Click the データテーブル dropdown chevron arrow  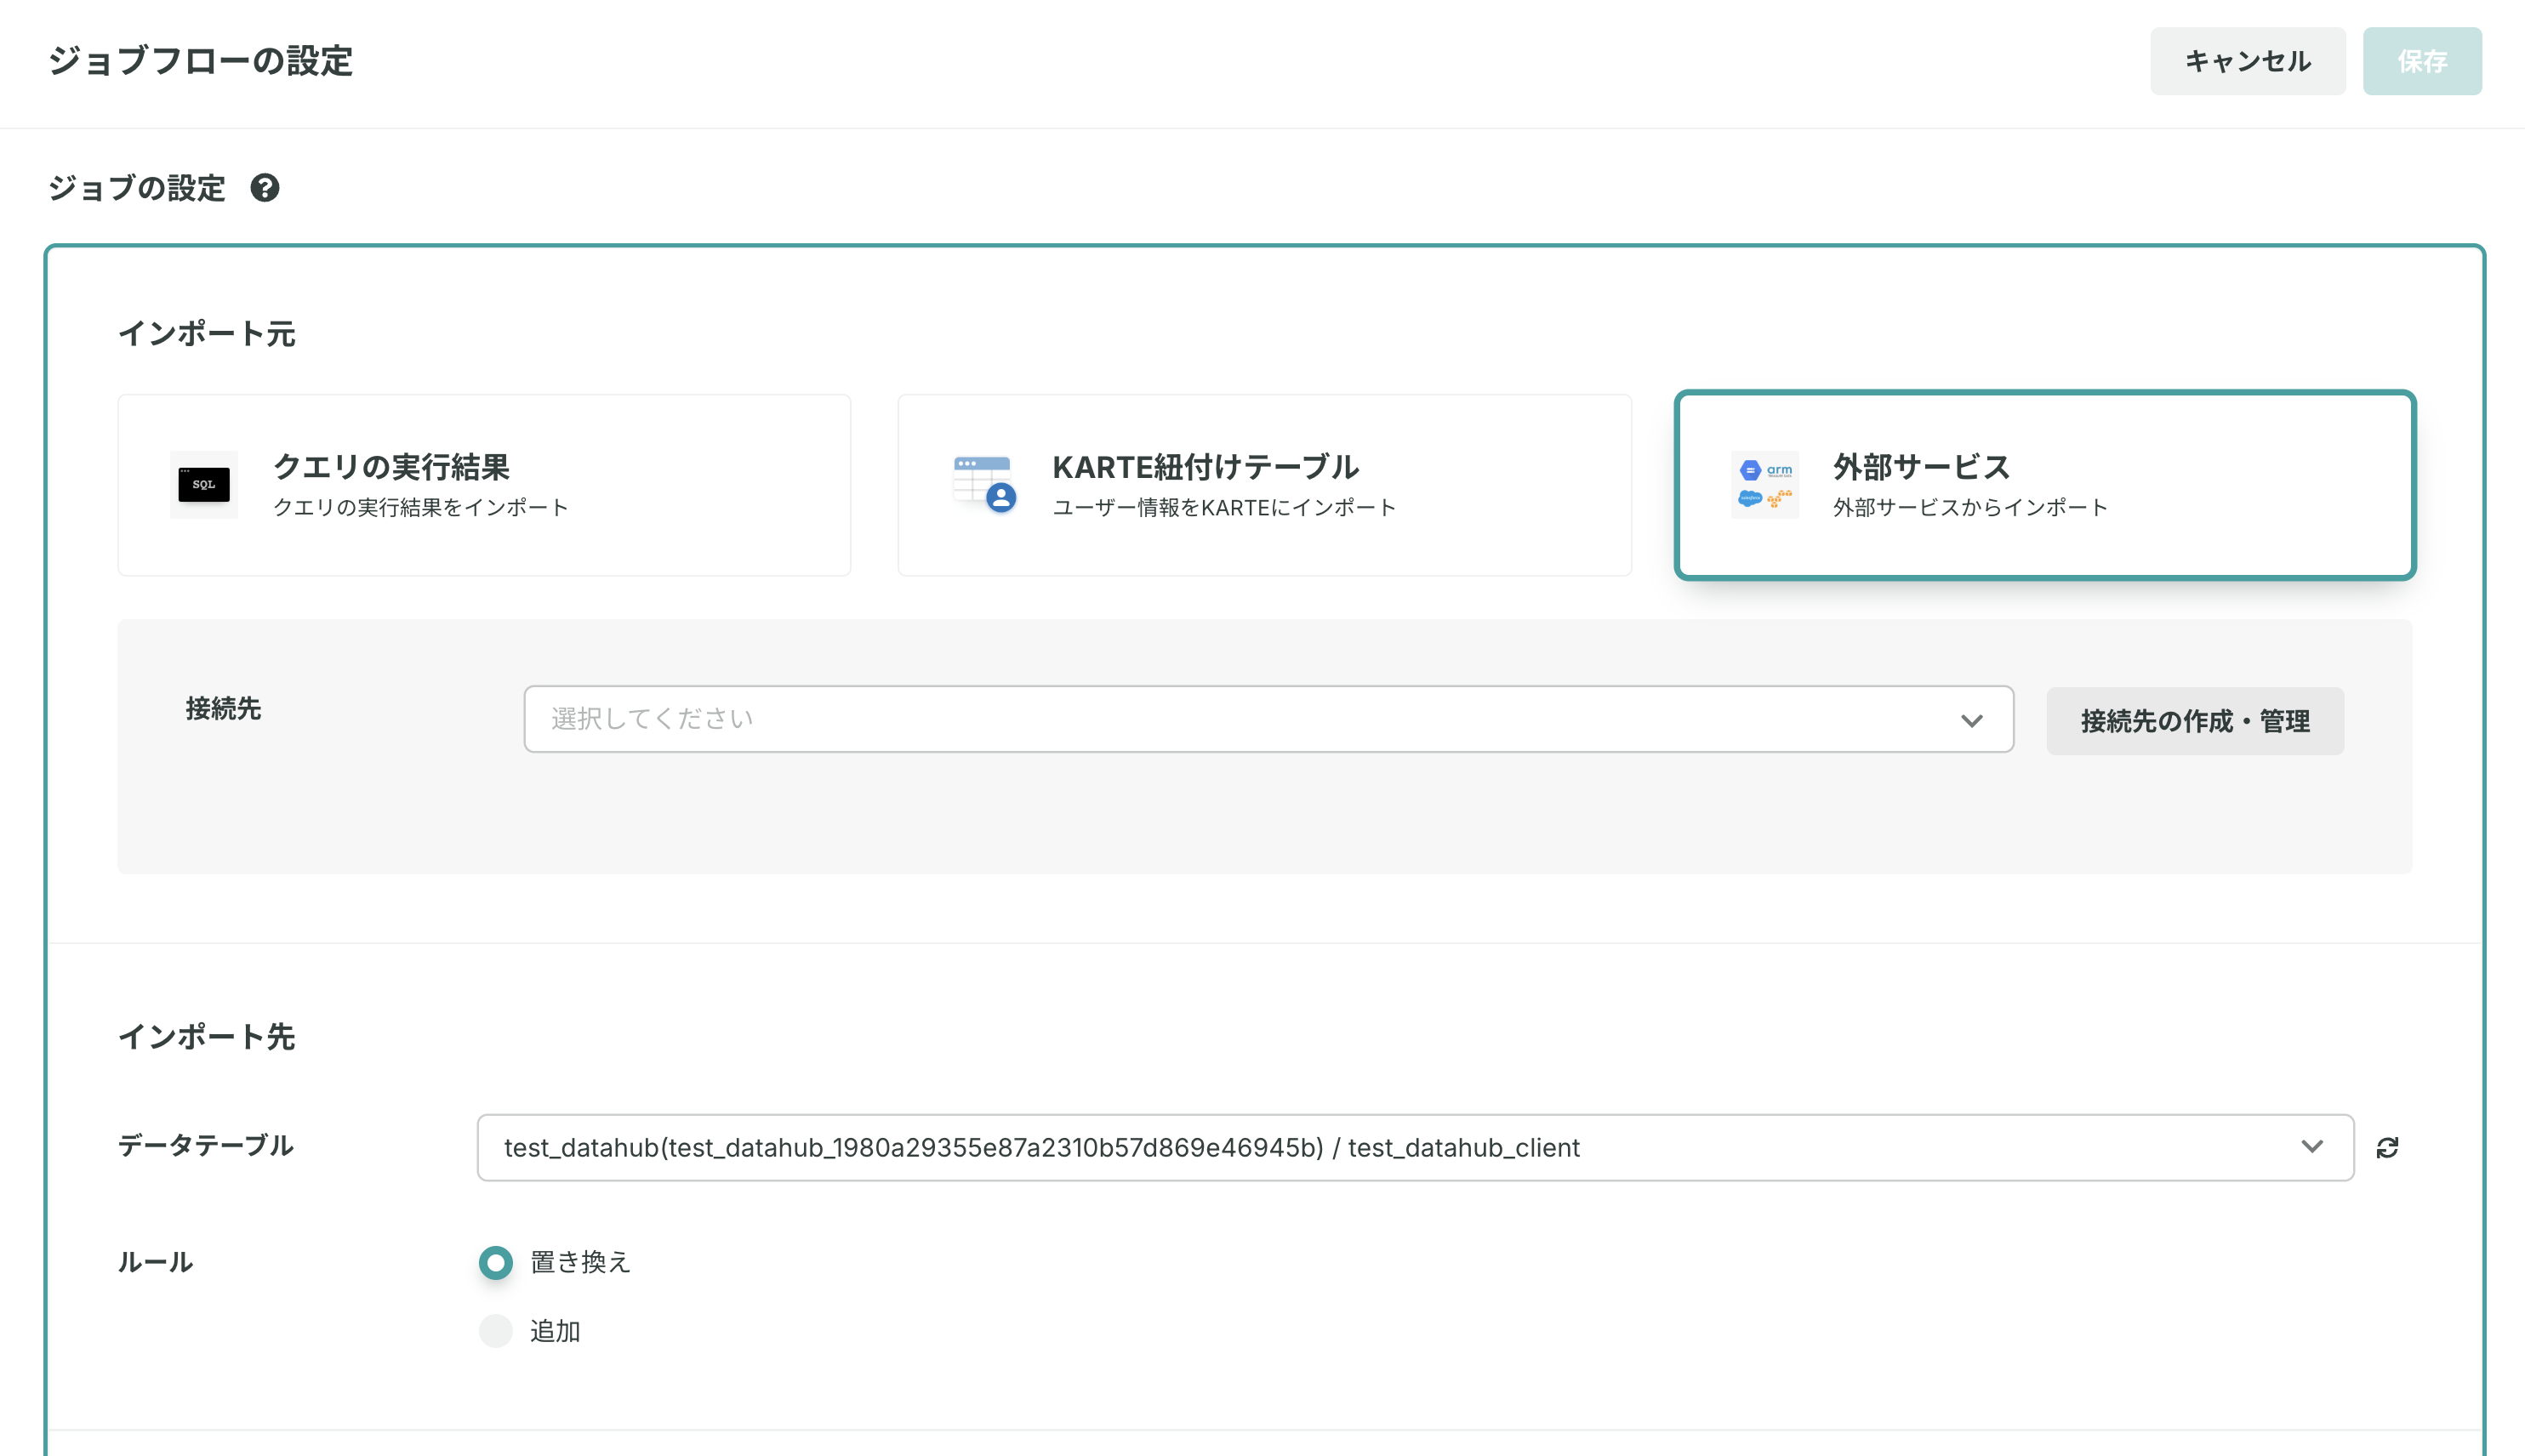point(2312,1147)
